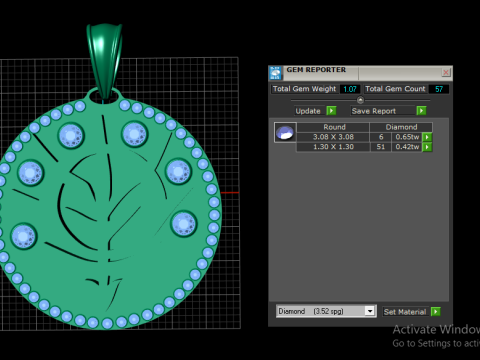
Task: Click the count cell showing 6
Action: [x=381, y=137]
